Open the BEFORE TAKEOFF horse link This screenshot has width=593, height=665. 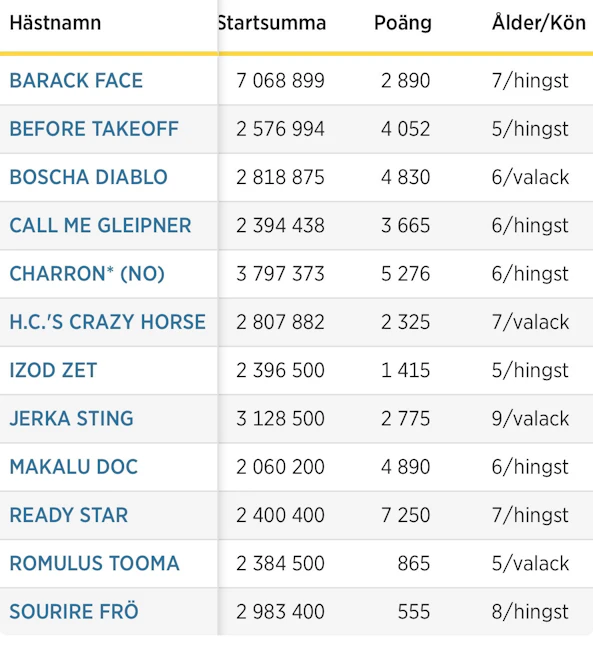[94, 129]
